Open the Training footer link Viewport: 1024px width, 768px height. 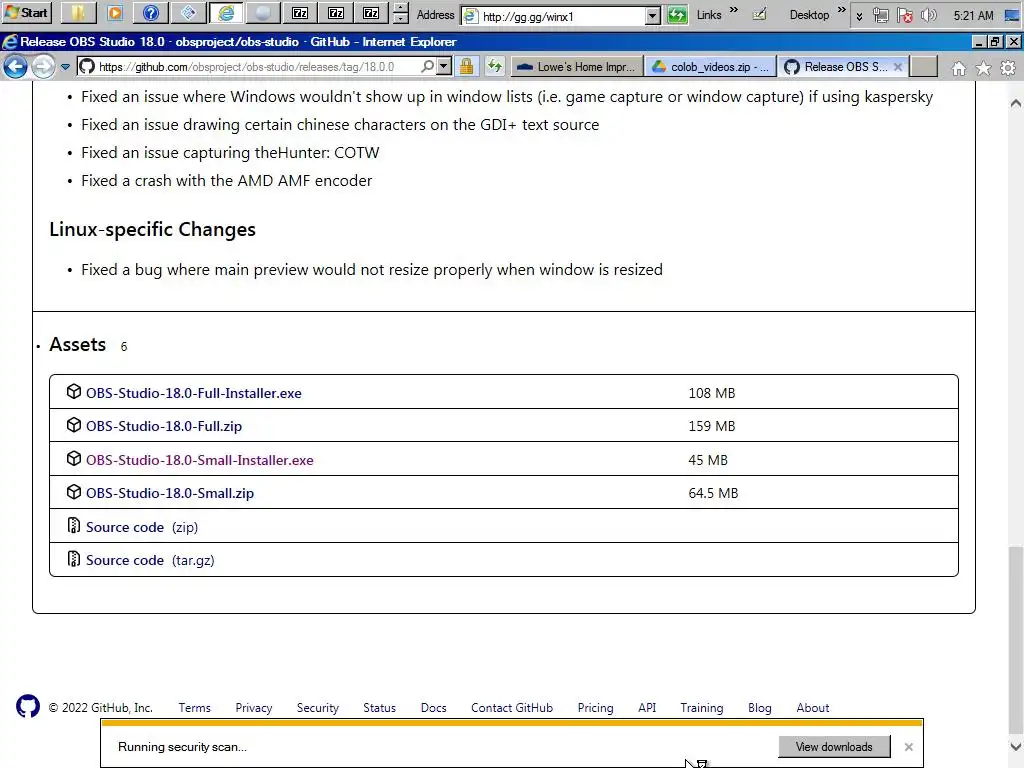coord(702,708)
